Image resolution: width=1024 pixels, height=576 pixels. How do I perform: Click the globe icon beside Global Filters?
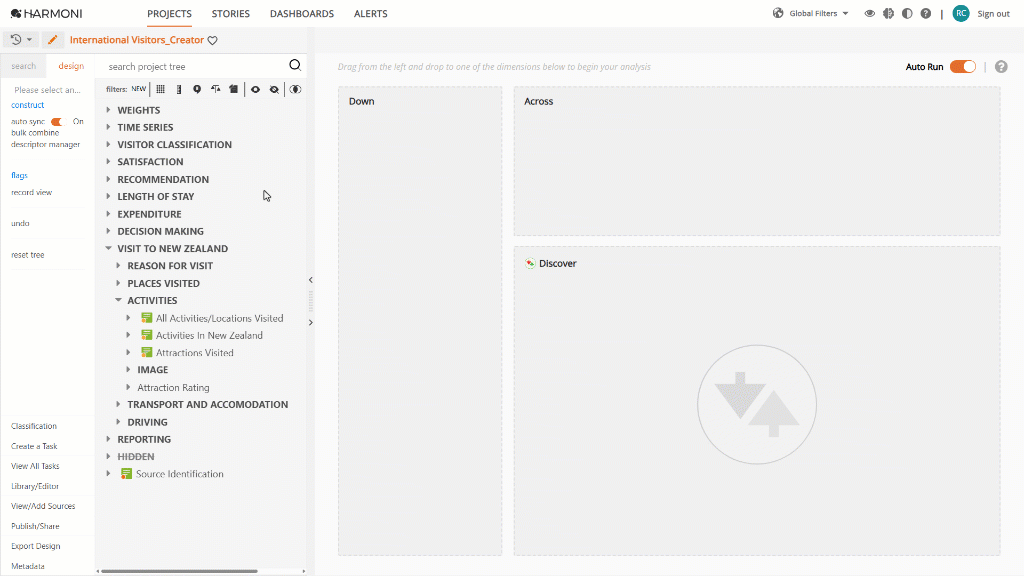coord(778,13)
